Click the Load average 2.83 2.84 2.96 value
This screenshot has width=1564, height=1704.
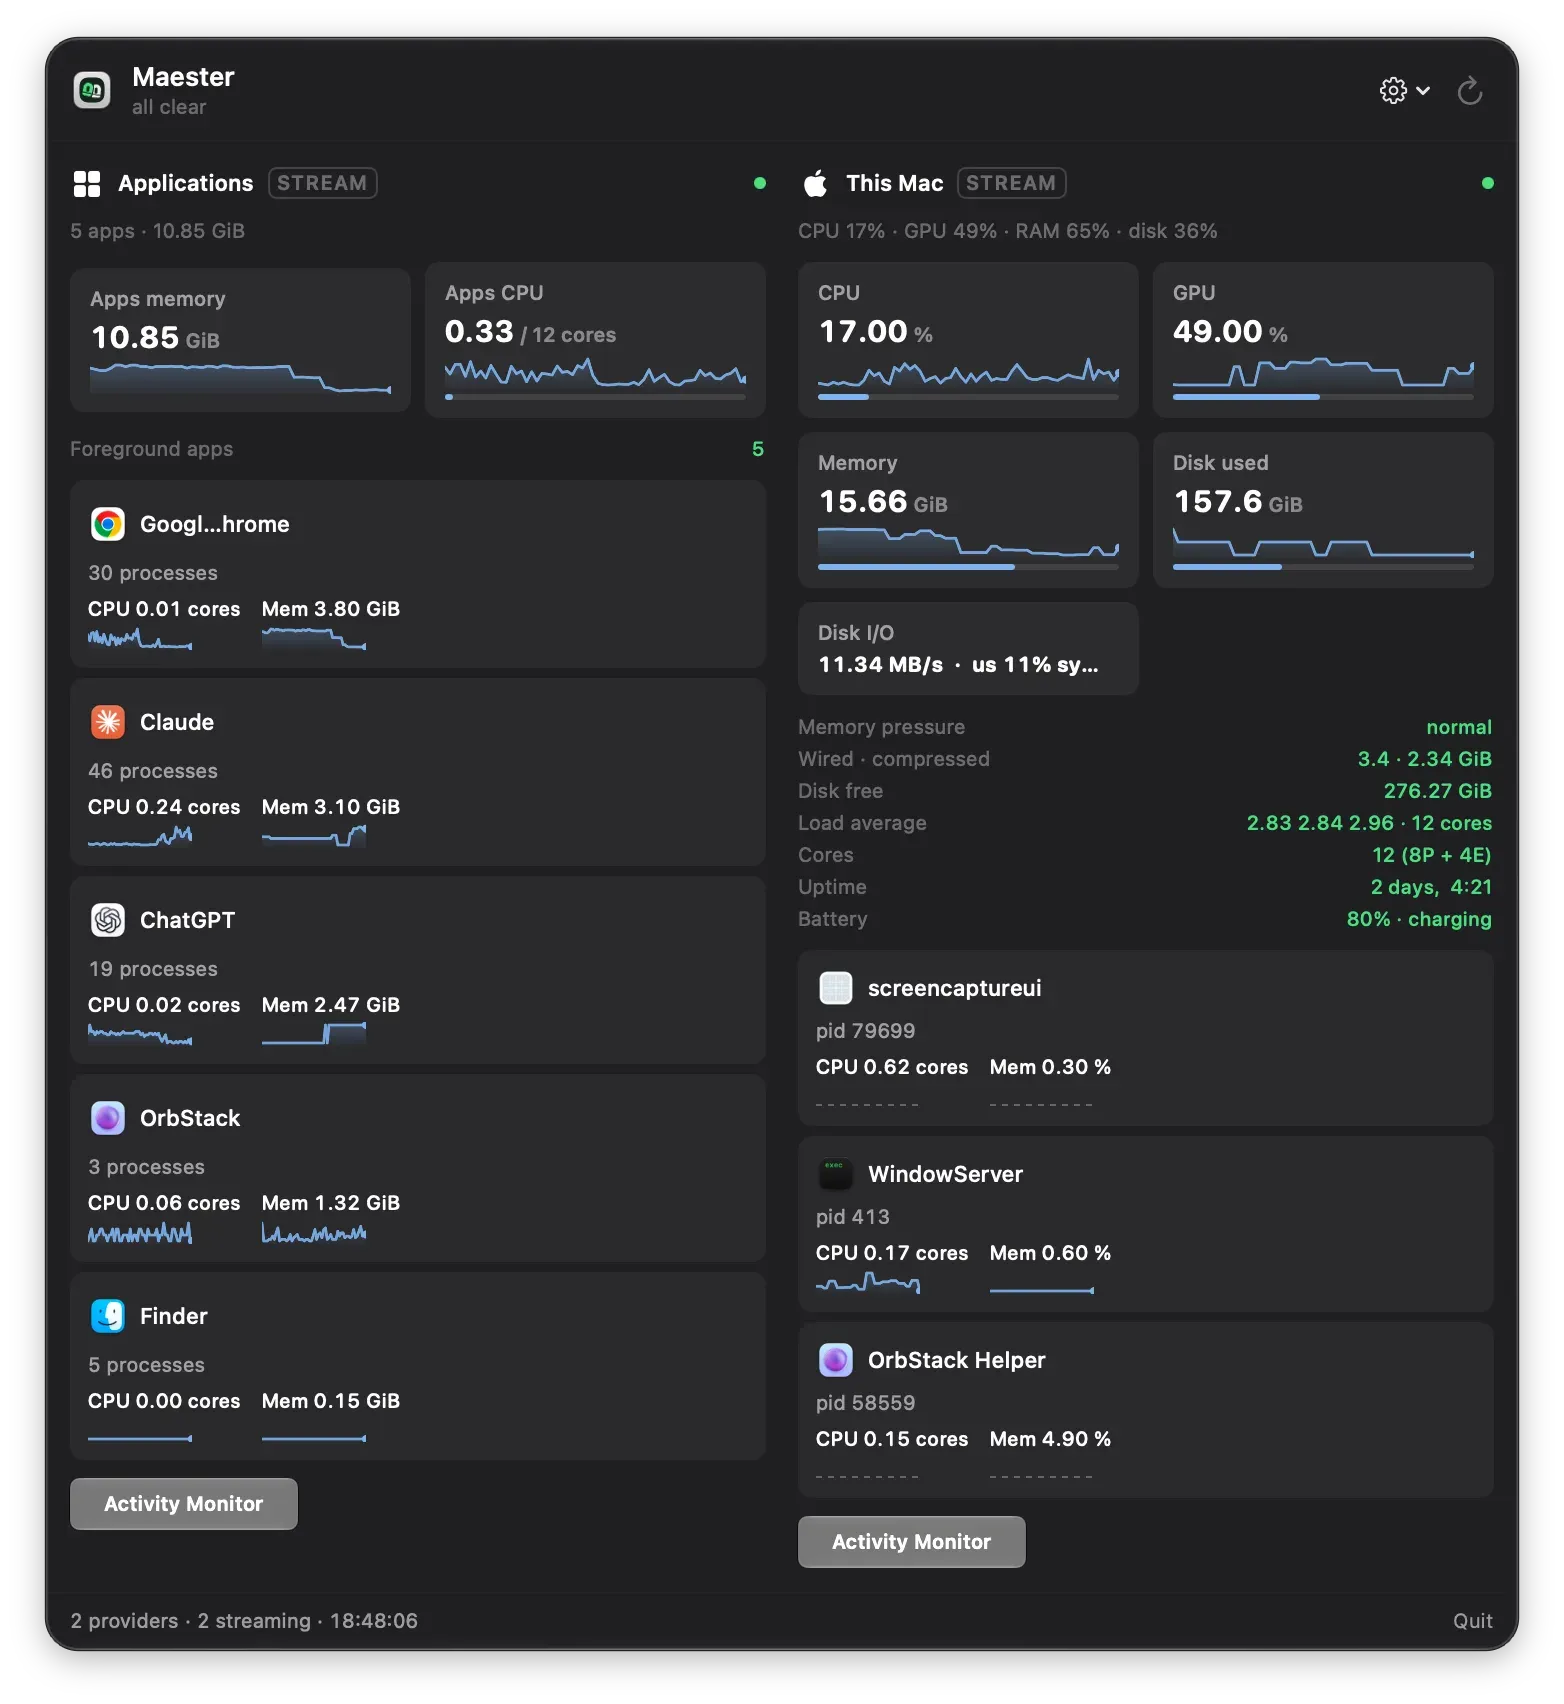(x=1369, y=823)
